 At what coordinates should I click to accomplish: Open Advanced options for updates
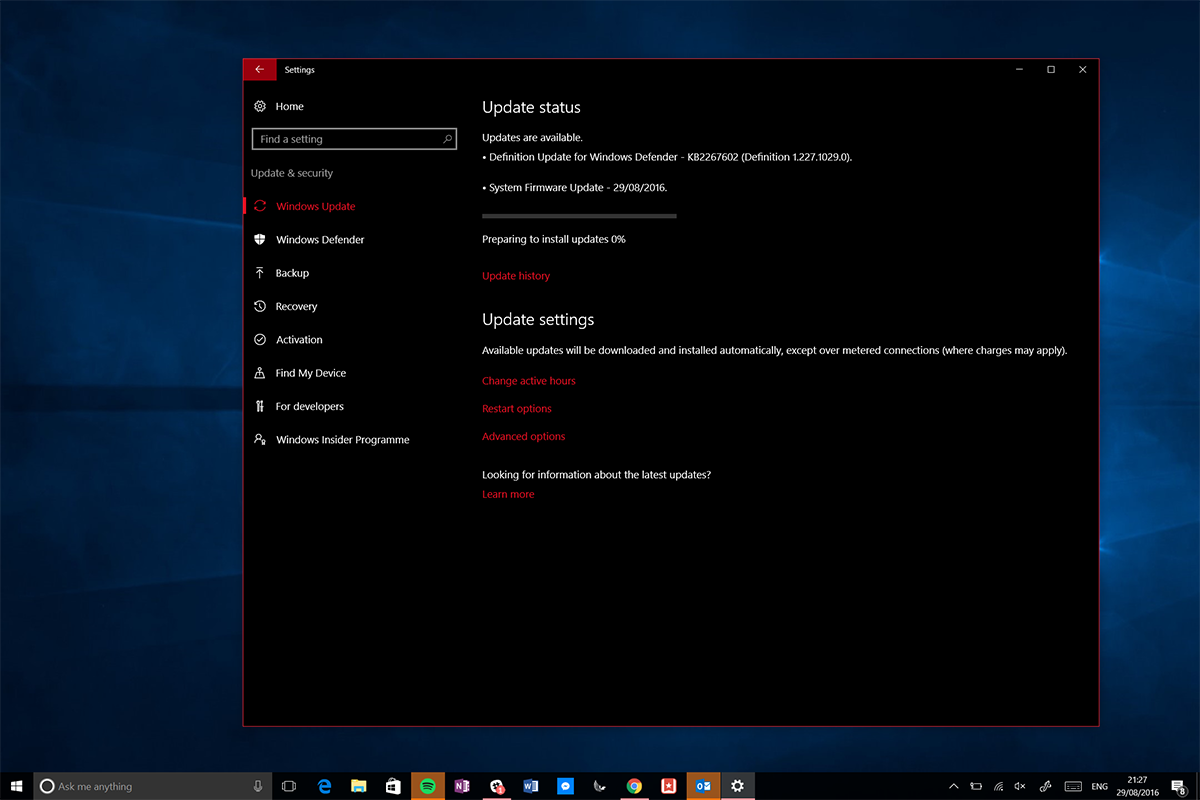(x=524, y=437)
